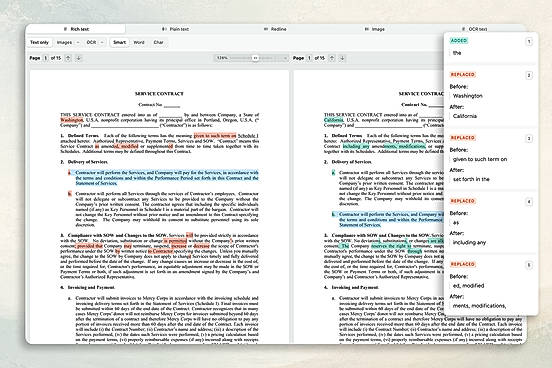
Task: Click the right pane page number field
Action: click(x=309, y=58)
